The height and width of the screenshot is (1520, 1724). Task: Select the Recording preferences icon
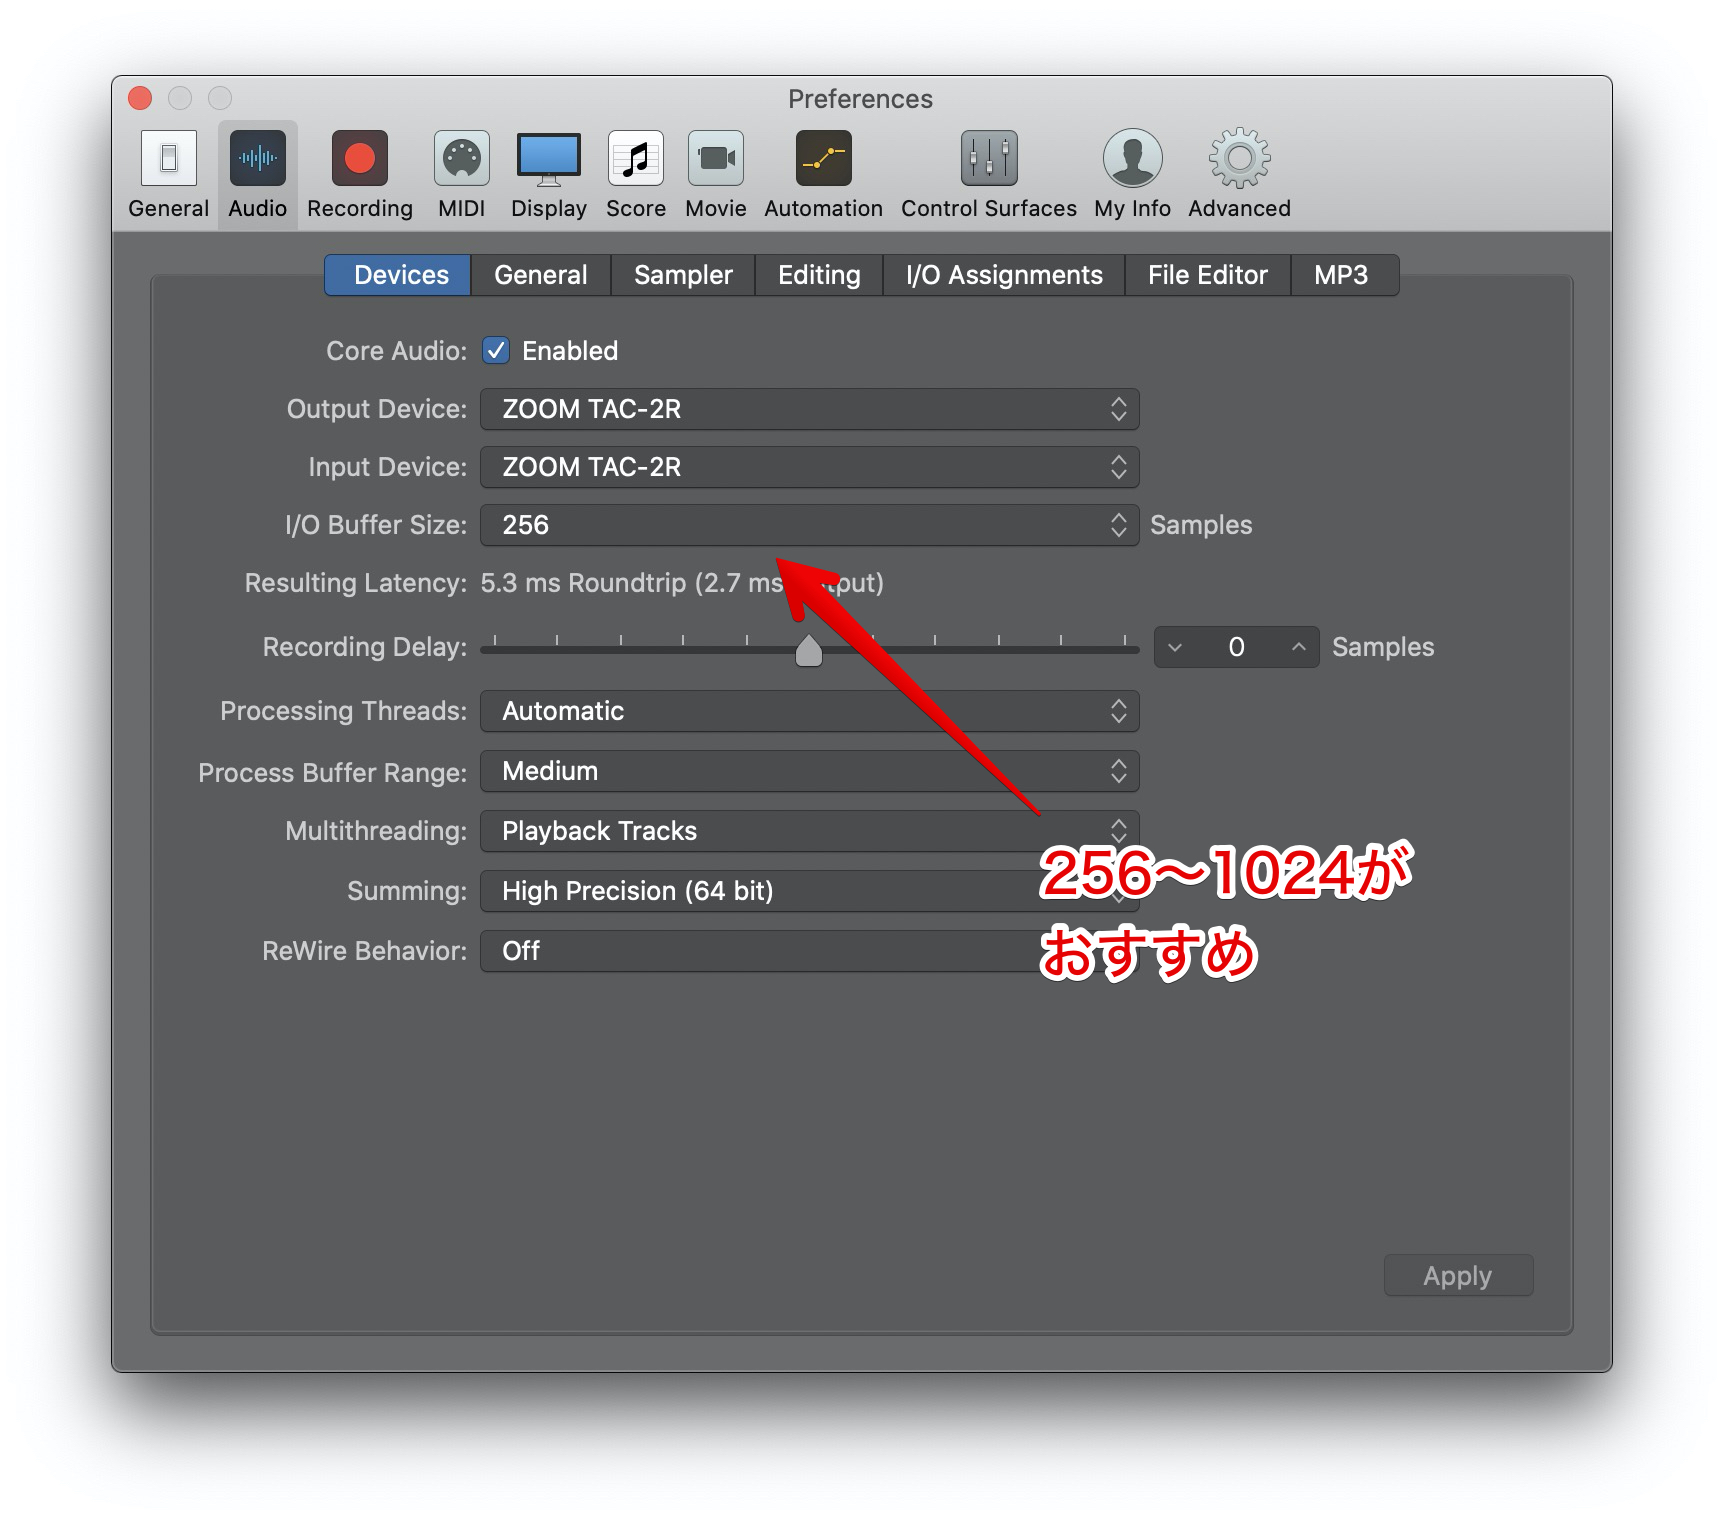(359, 160)
